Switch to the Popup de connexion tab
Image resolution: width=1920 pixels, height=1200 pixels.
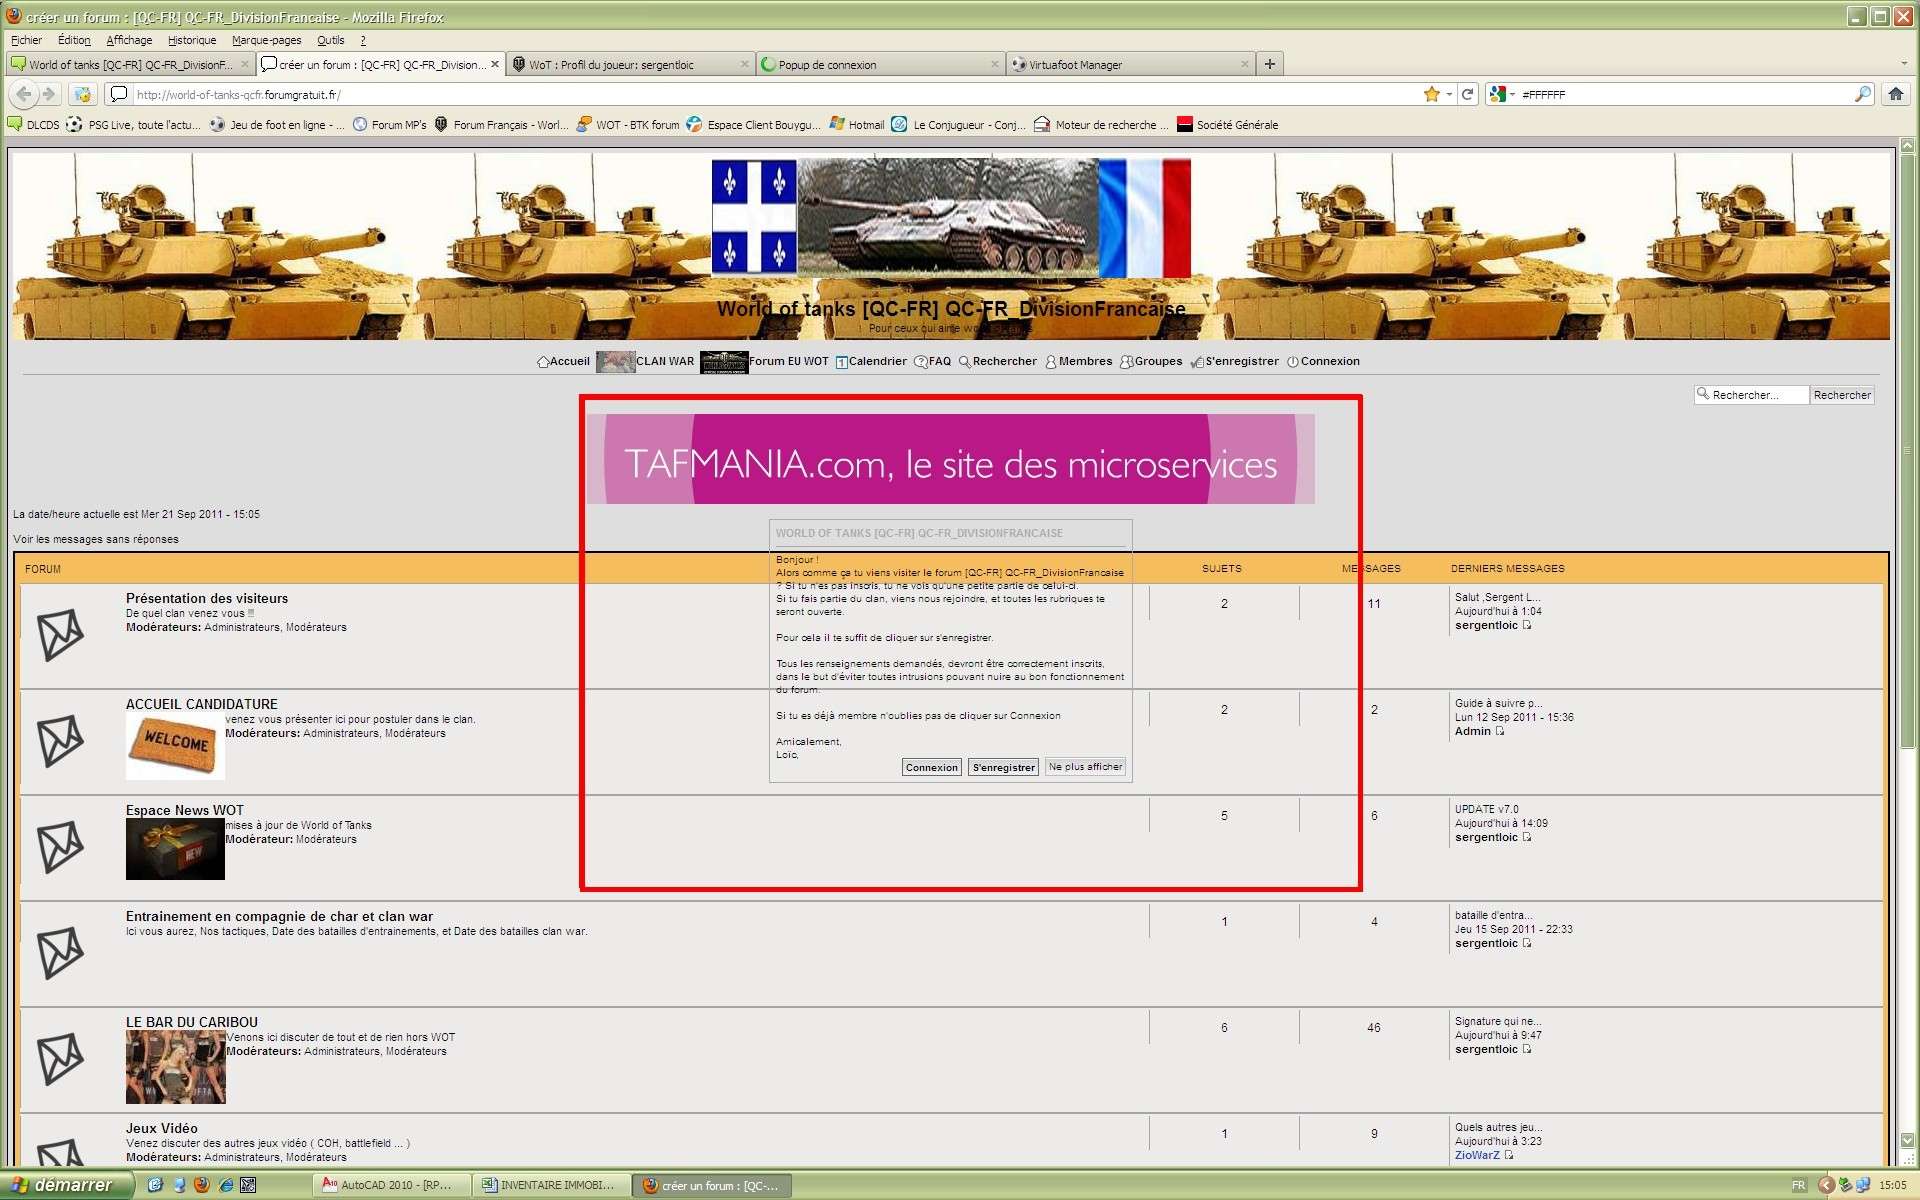[x=880, y=64]
